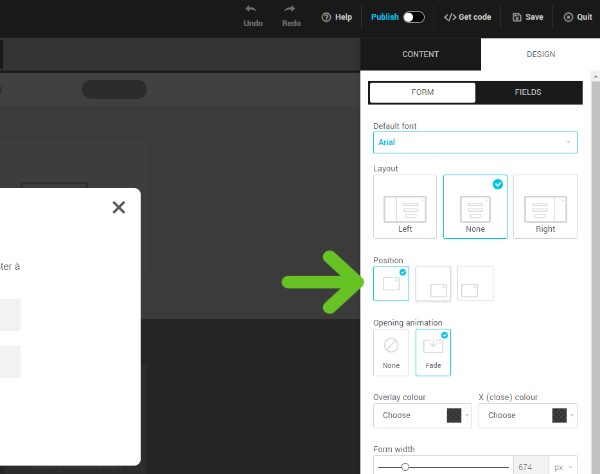
Task: Close the popup form preview with X
Action: click(x=119, y=207)
